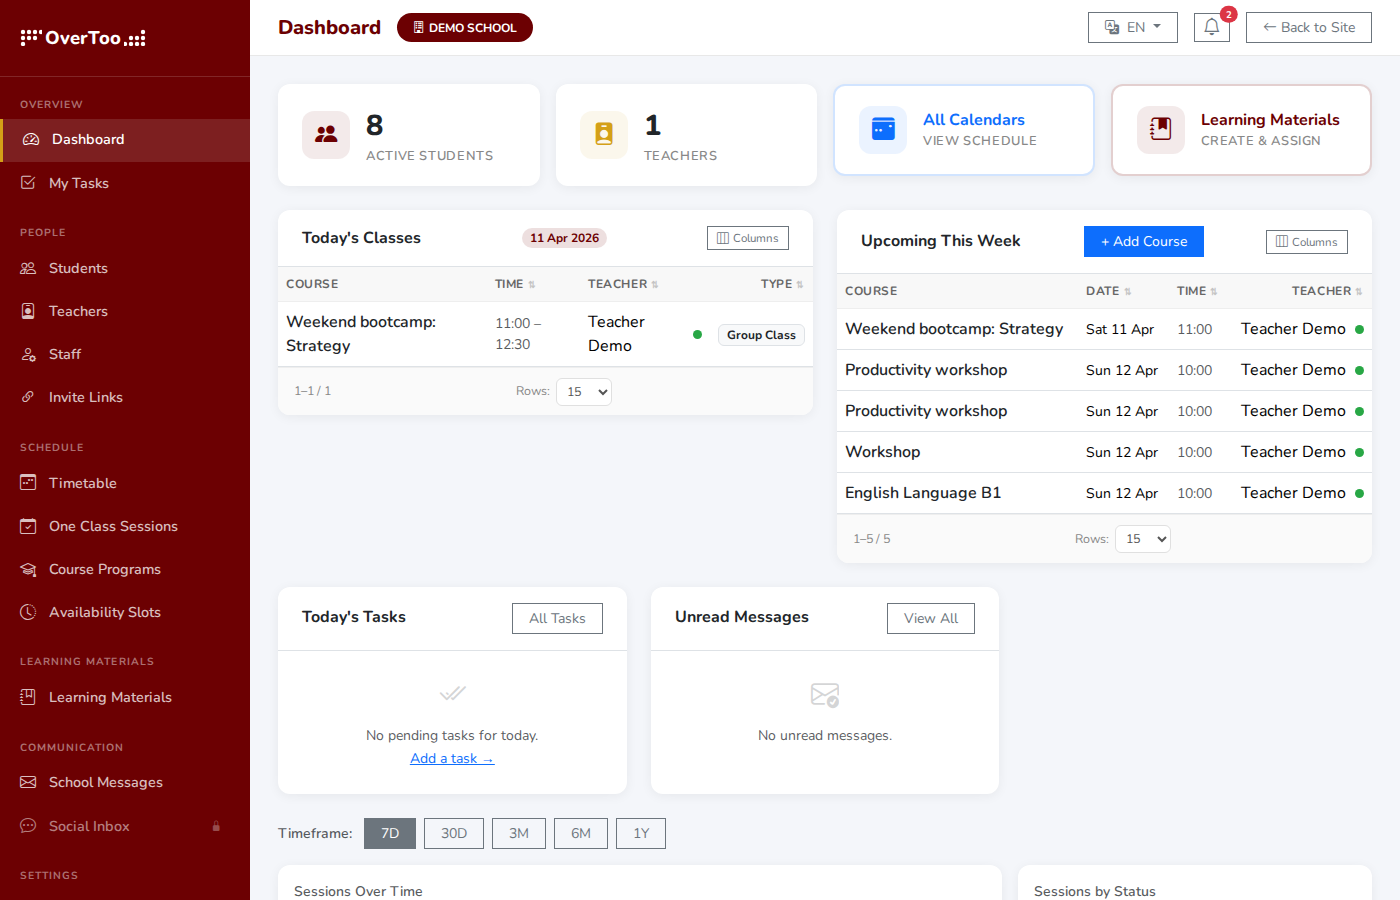The height and width of the screenshot is (900, 1400).
Task: Click the DEMO SCHOOL badge in the header
Action: click(x=464, y=27)
